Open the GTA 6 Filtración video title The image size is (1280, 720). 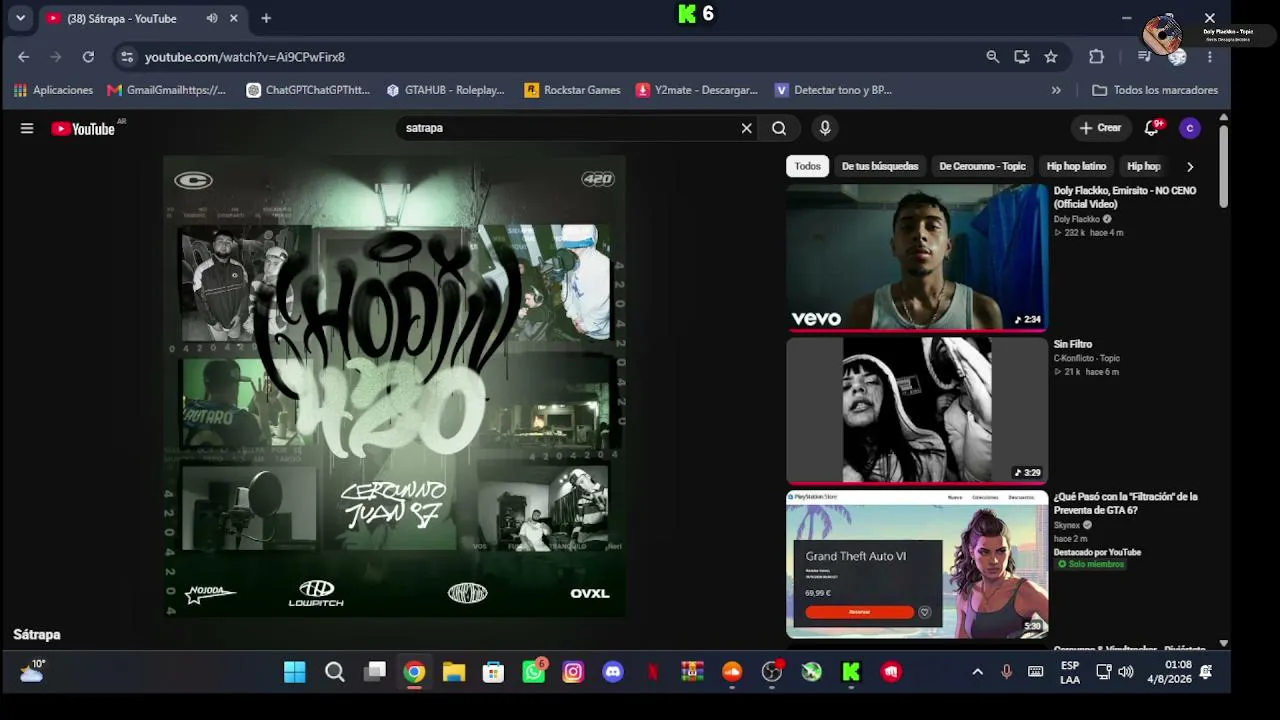1125,503
